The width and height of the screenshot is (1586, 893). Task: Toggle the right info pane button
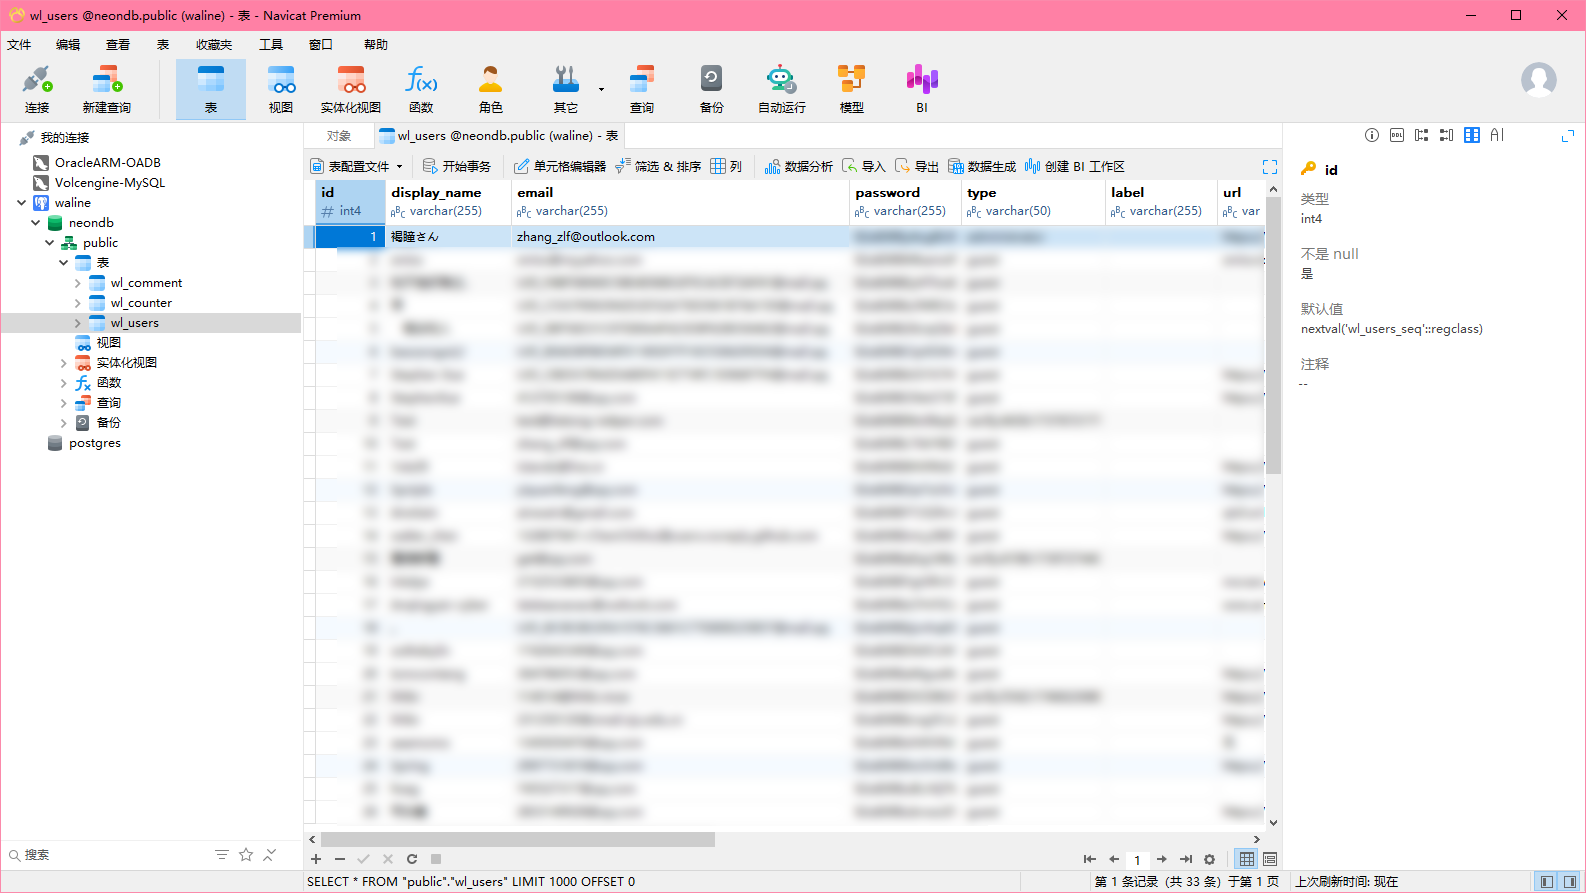pyautogui.click(x=1570, y=882)
